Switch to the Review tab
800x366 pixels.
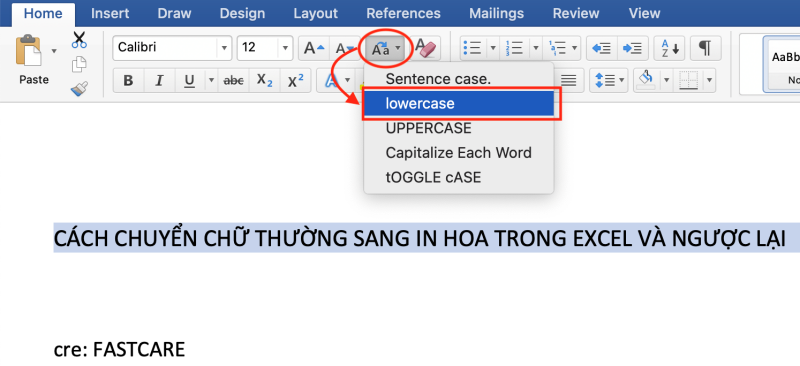[x=577, y=14]
